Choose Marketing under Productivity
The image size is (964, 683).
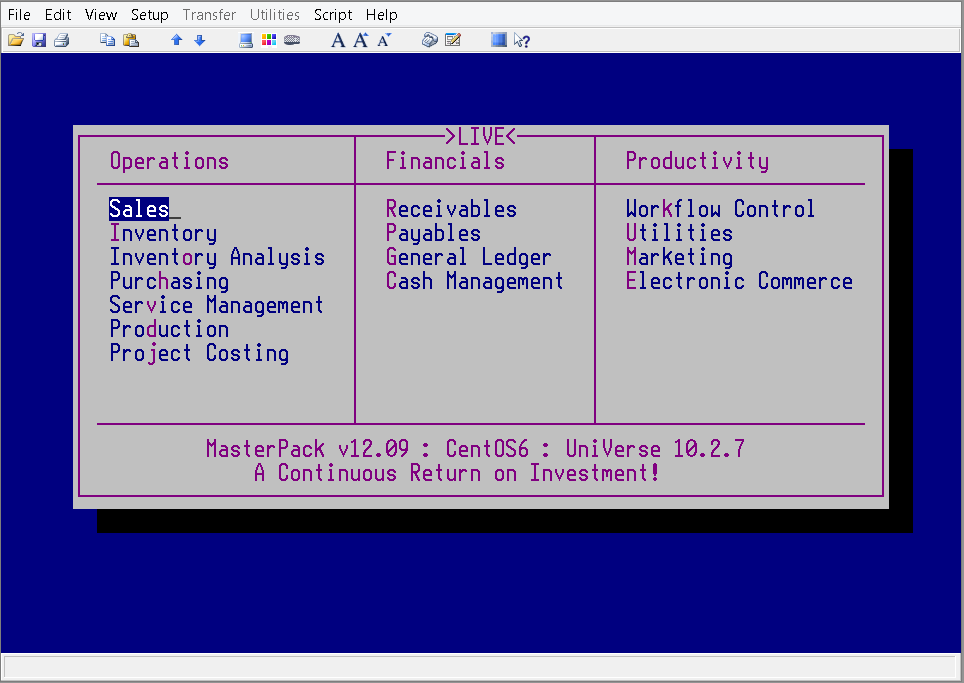(x=679, y=257)
